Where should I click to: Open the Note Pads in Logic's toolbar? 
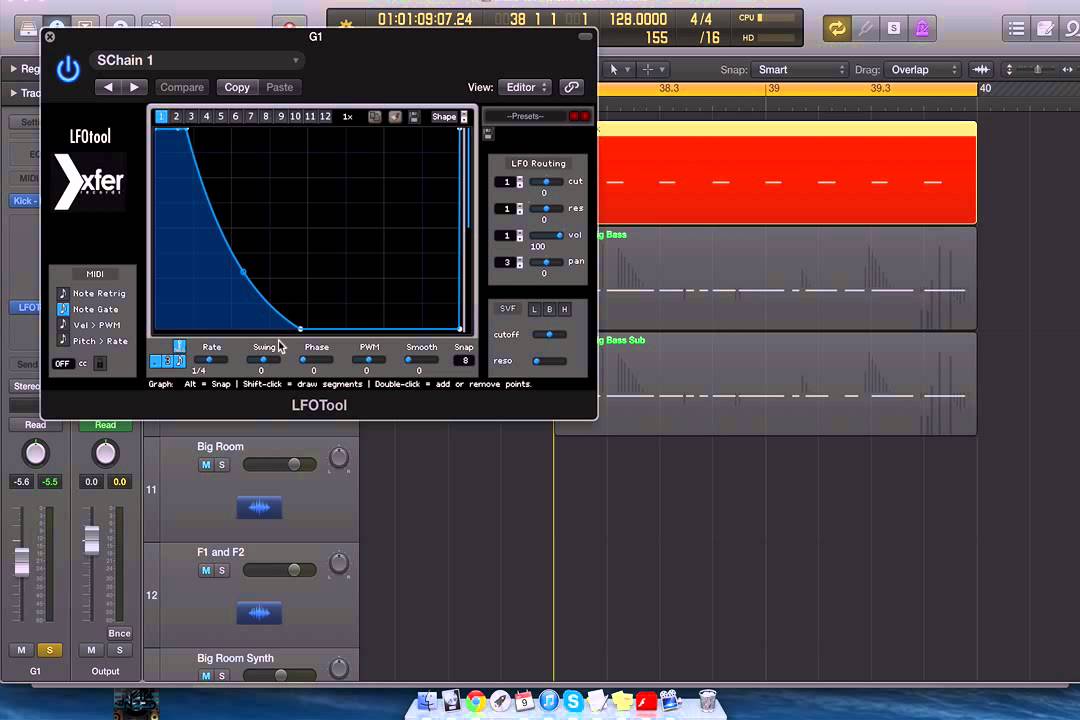[x=1046, y=28]
